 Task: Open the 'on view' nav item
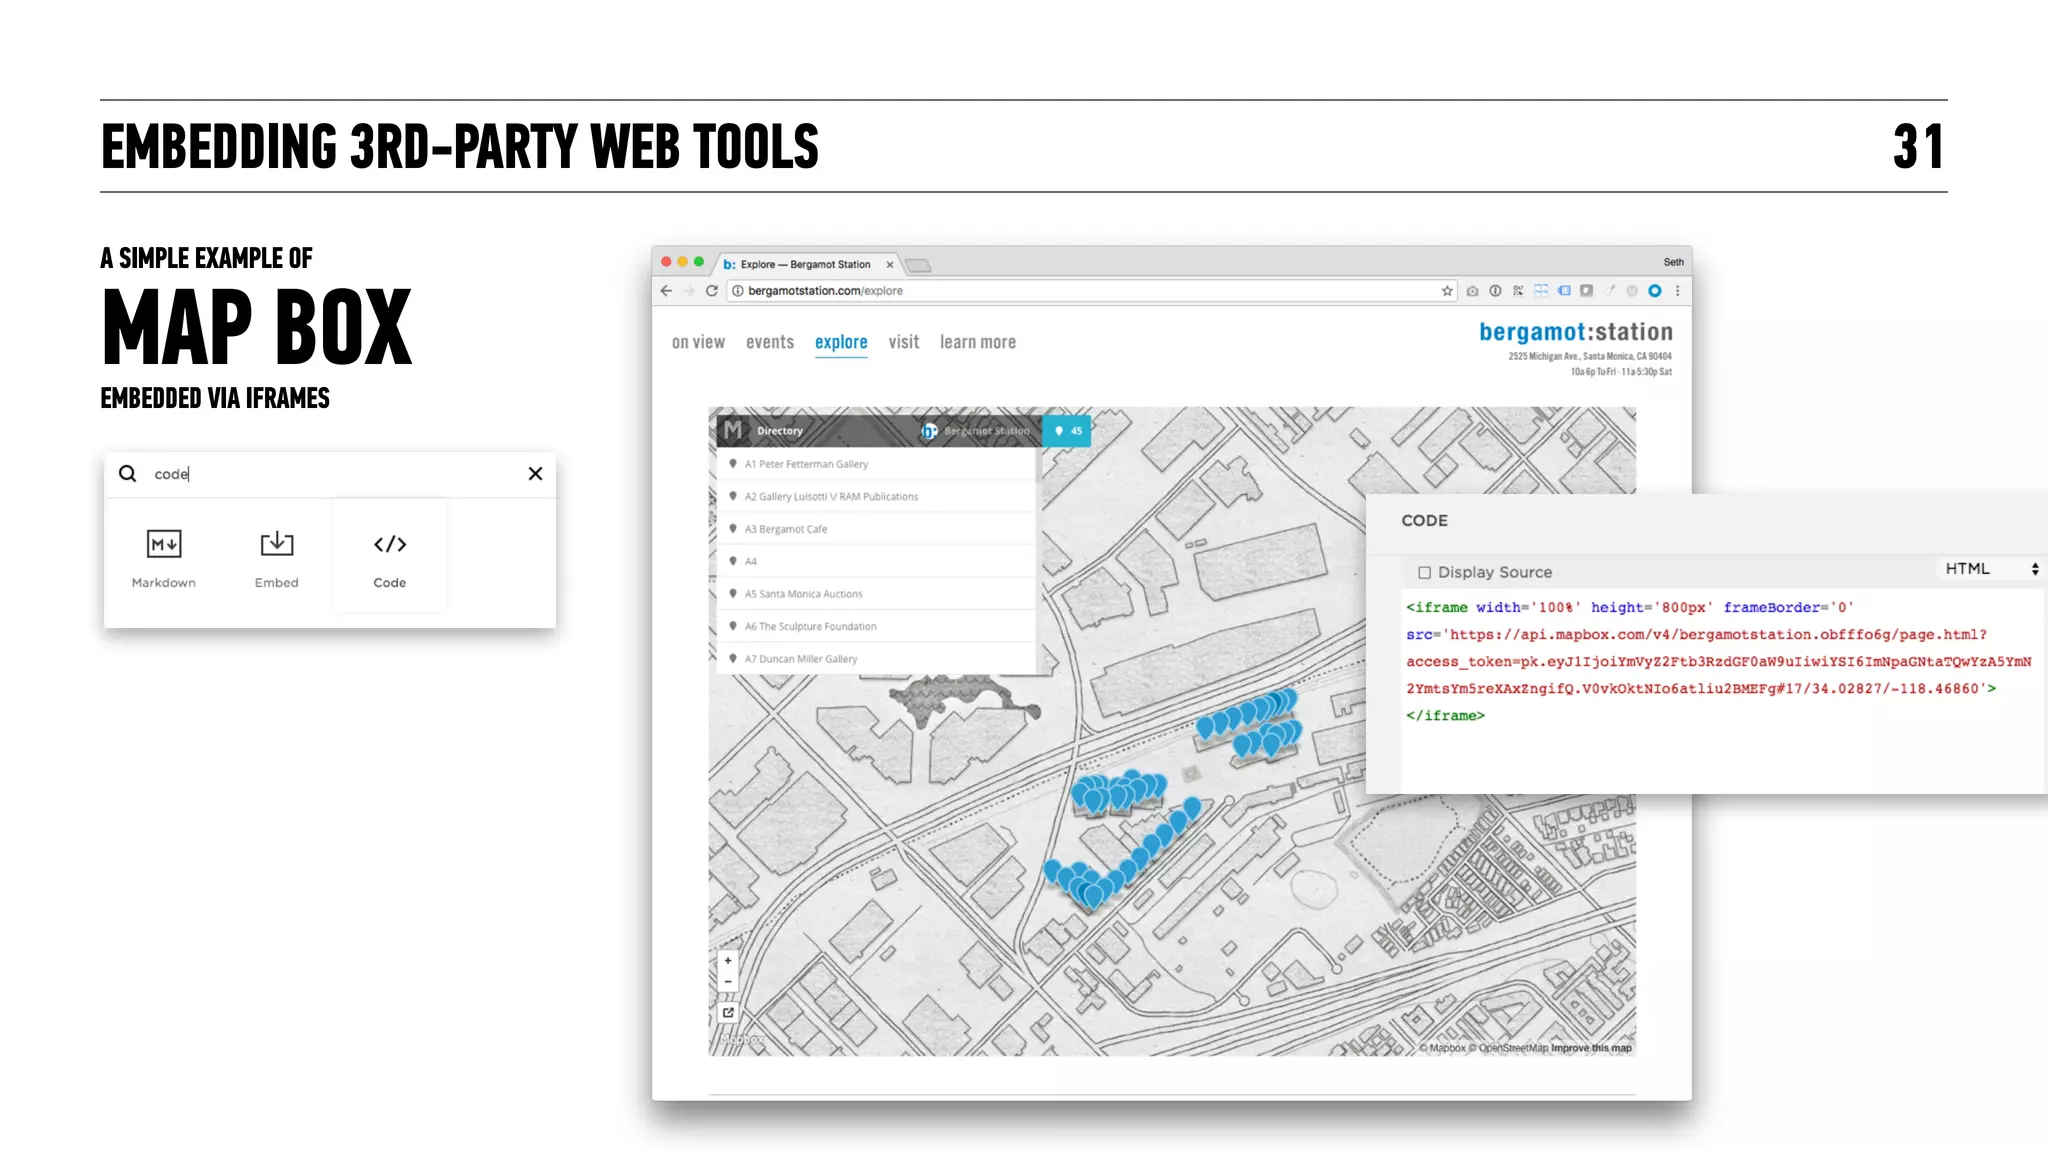click(698, 342)
